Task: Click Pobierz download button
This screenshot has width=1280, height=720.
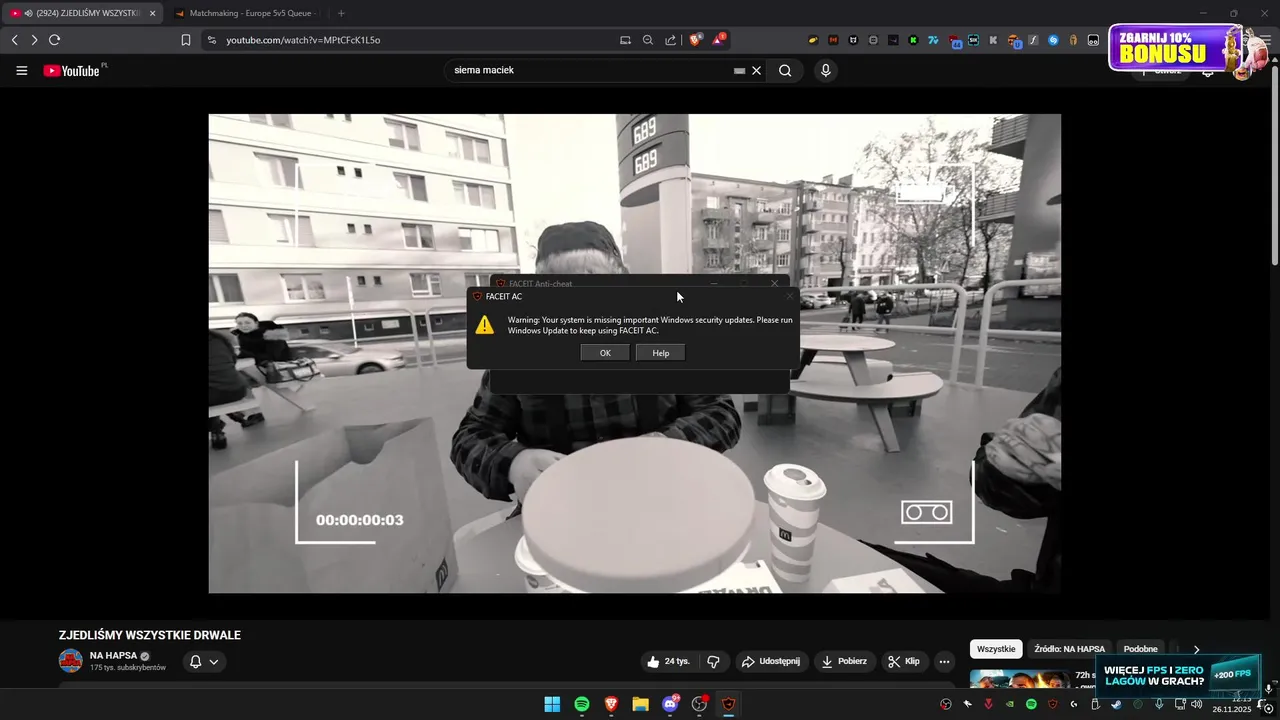Action: click(x=845, y=661)
